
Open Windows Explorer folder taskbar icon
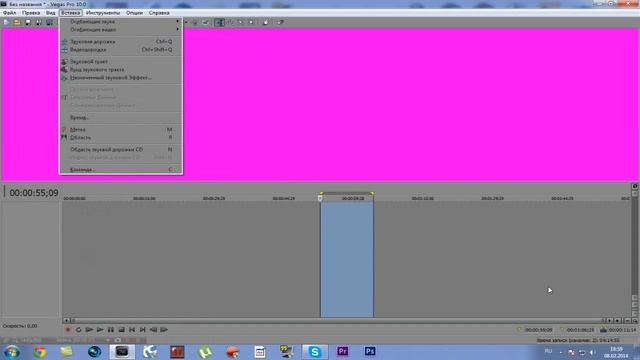(x=67, y=352)
